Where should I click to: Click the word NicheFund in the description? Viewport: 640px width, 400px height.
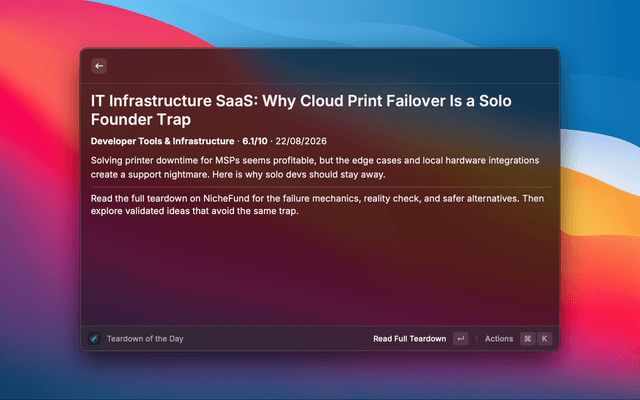226,199
